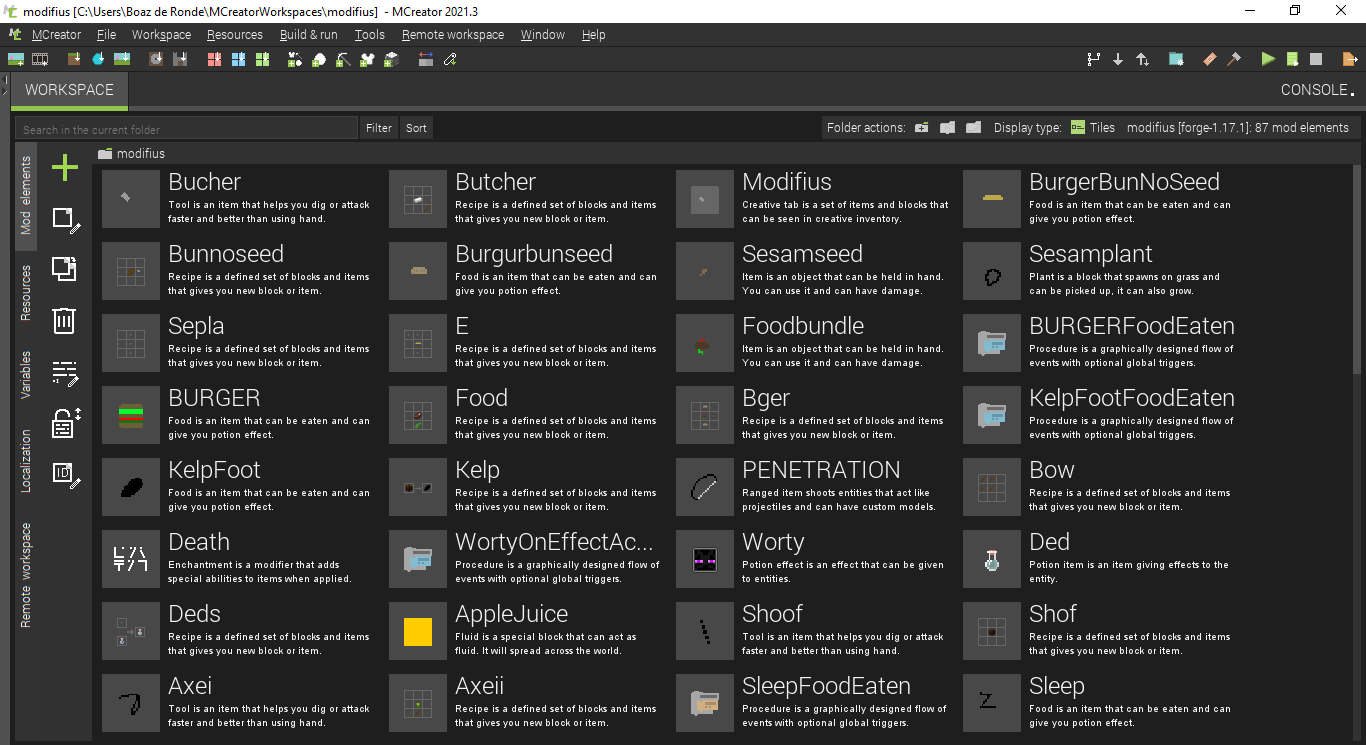Delete selected element using trash icon
Image resolution: width=1366 pixels, height=745 pixels.
64,320
